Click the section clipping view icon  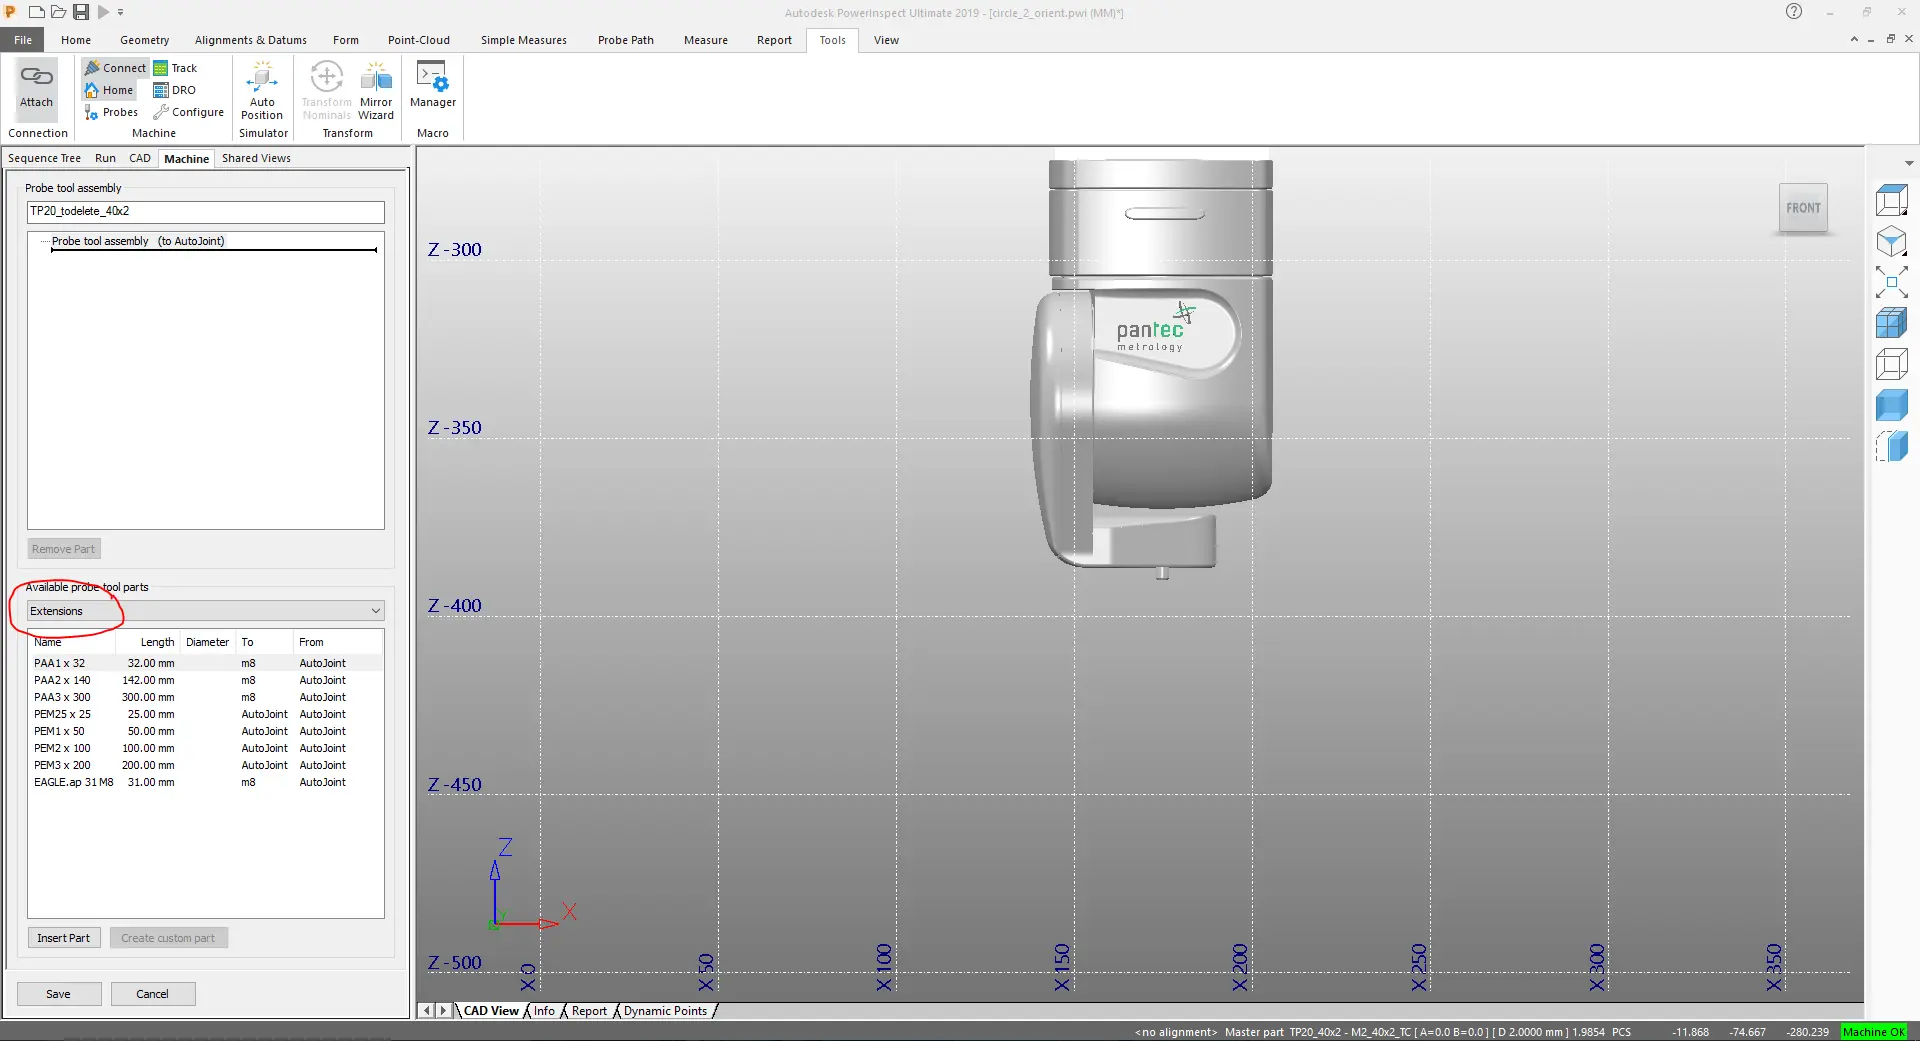[1891, 446]
